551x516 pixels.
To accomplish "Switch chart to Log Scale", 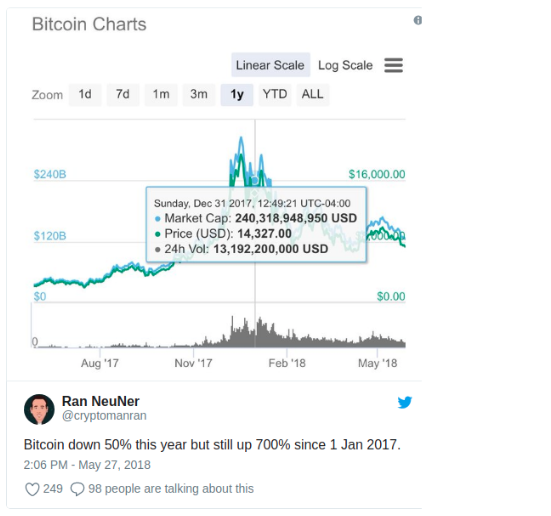I will pyautogui.click(x=345, y=65).
